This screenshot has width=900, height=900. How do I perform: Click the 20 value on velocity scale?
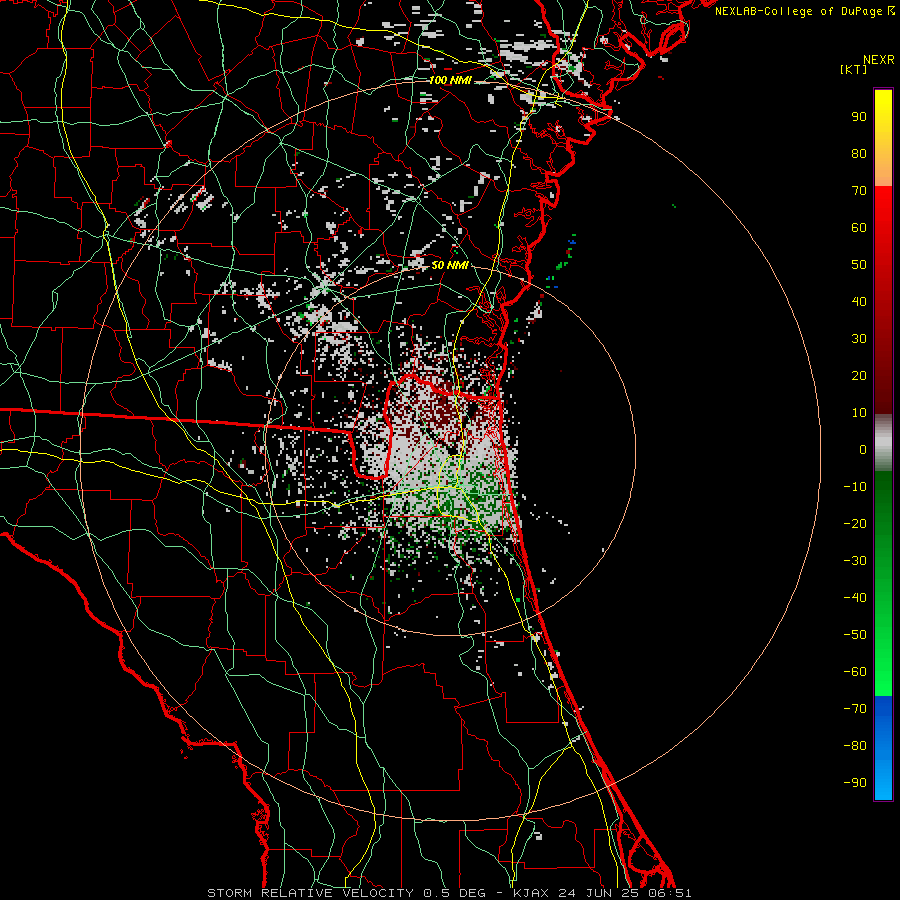click(x=859, y=376)
